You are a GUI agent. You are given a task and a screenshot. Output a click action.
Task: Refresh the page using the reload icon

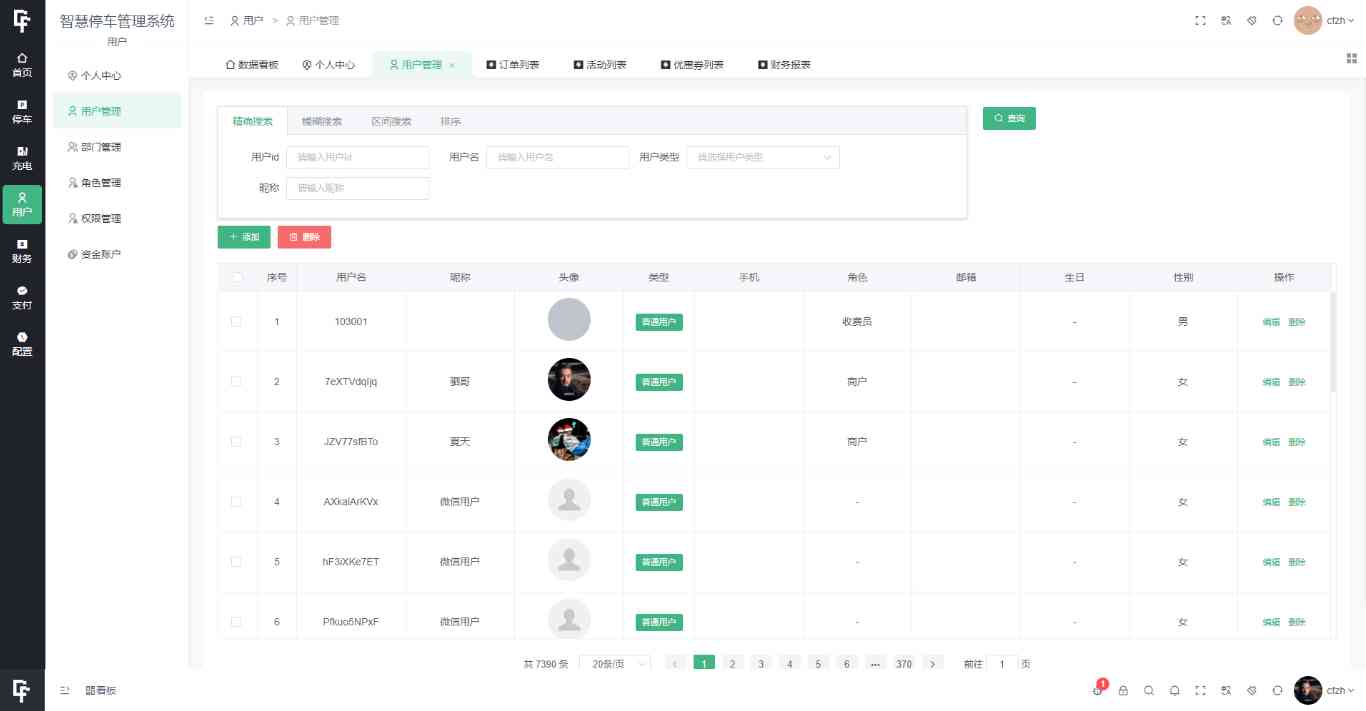(1277, 20)
